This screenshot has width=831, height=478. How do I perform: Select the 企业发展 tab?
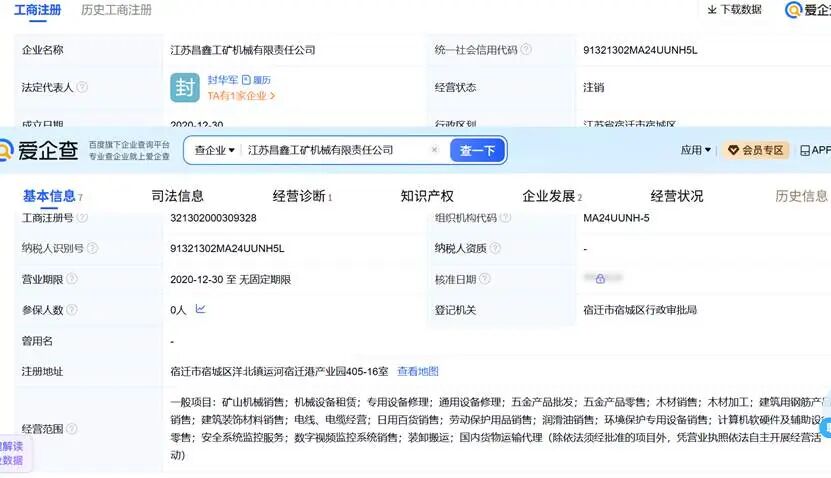552,196
